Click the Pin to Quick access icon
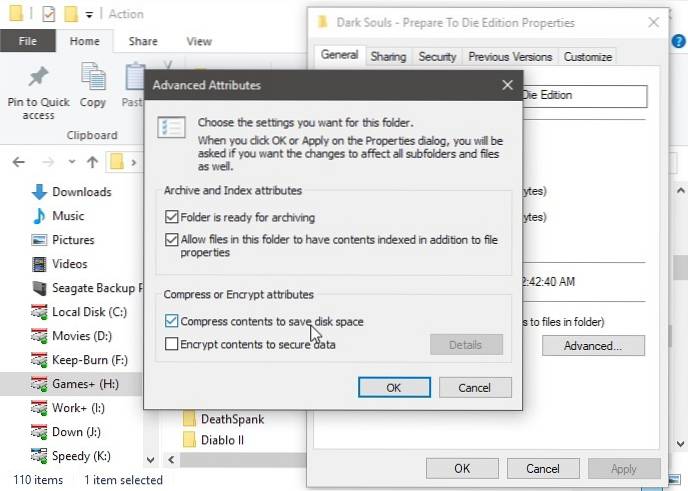The width and height of the screenshot is (688, 491). (x=39, y=77)
